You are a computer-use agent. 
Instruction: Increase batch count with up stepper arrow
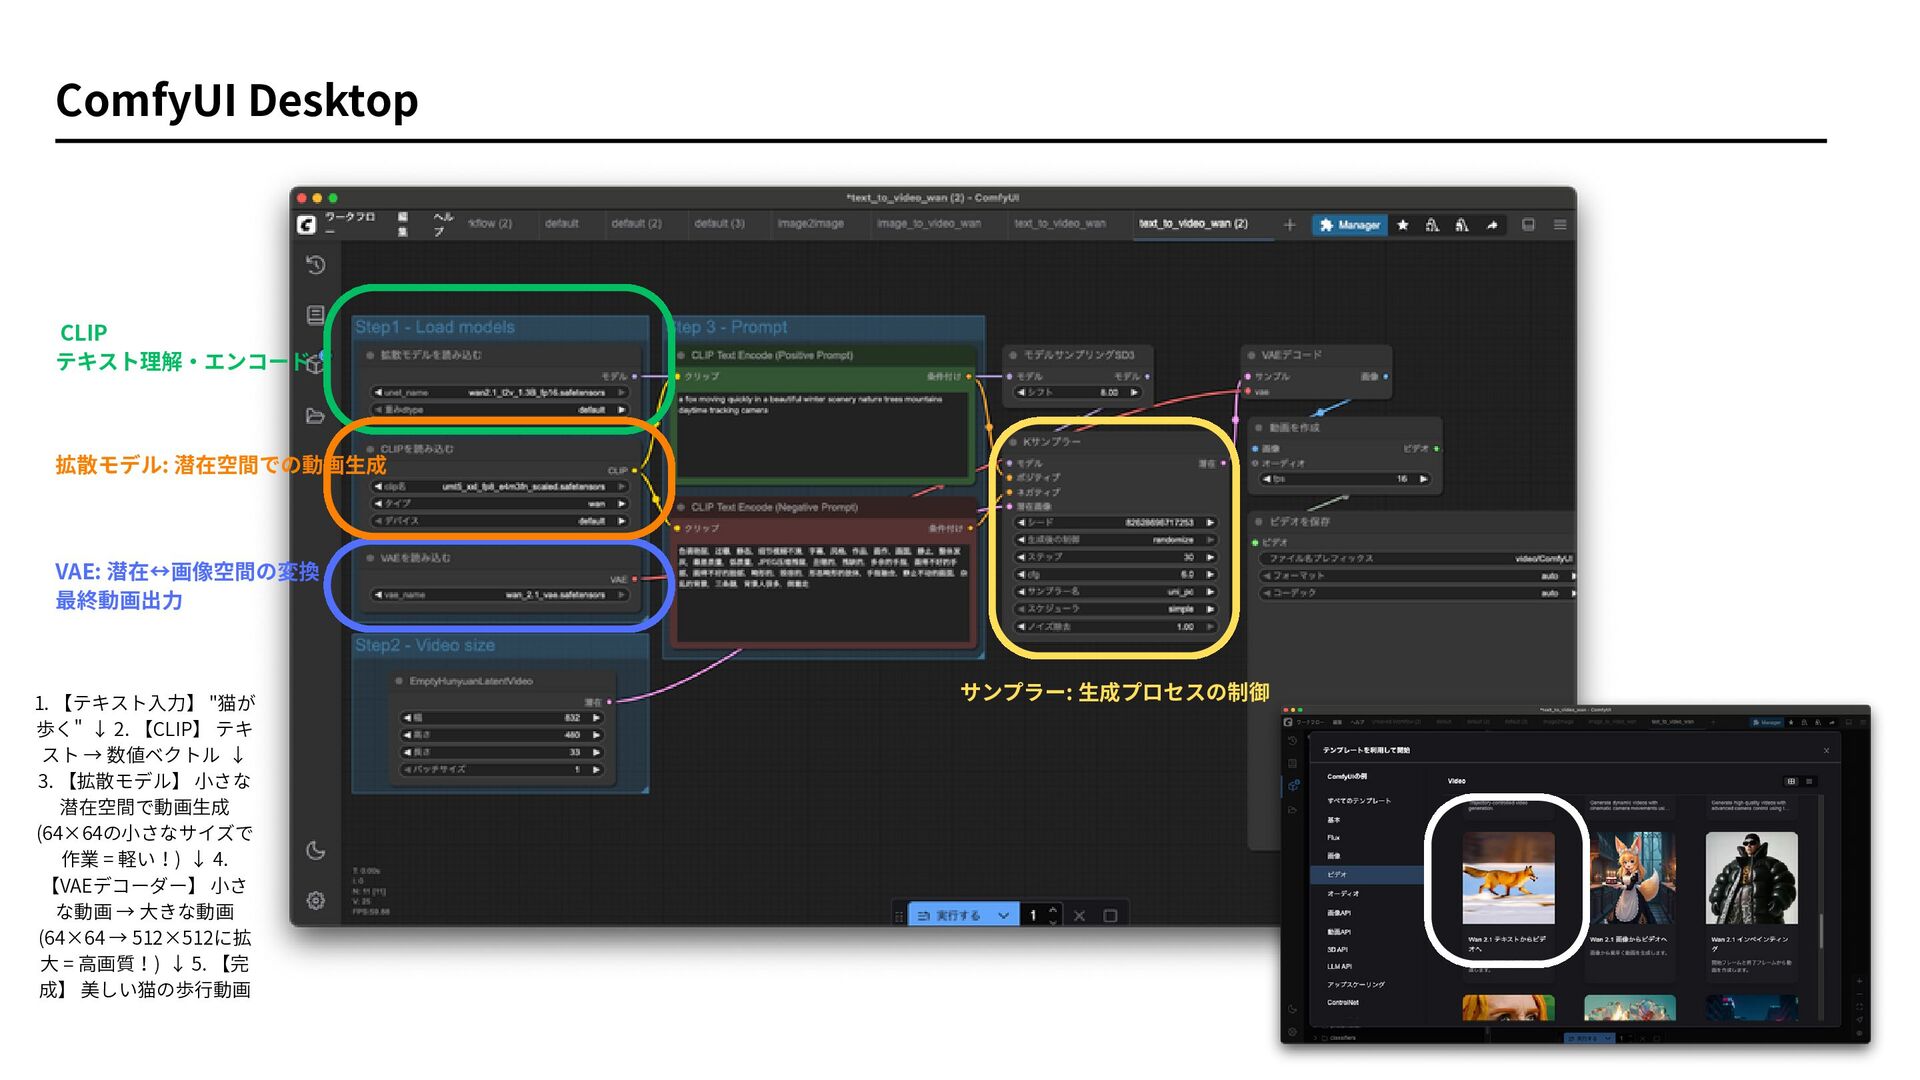(x=1053, y=909)
